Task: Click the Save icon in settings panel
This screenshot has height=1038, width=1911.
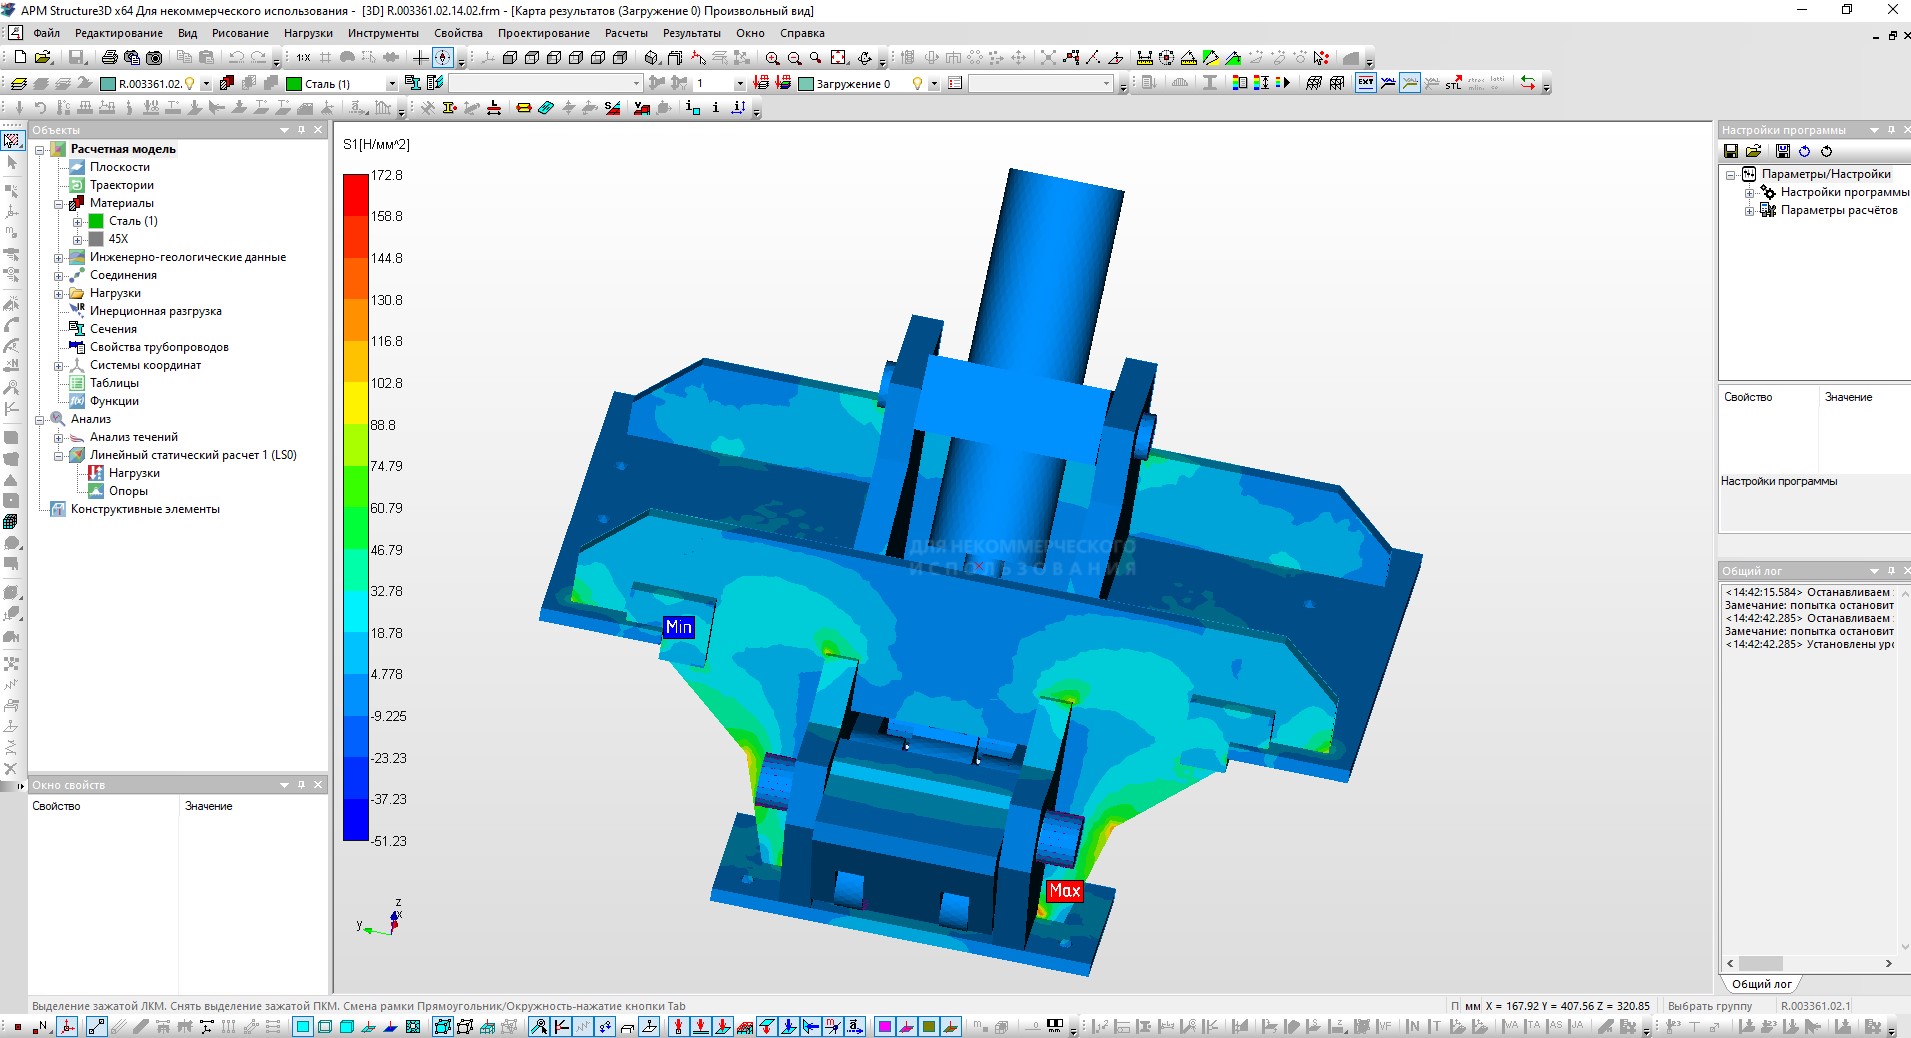Action: (1731, 151)
